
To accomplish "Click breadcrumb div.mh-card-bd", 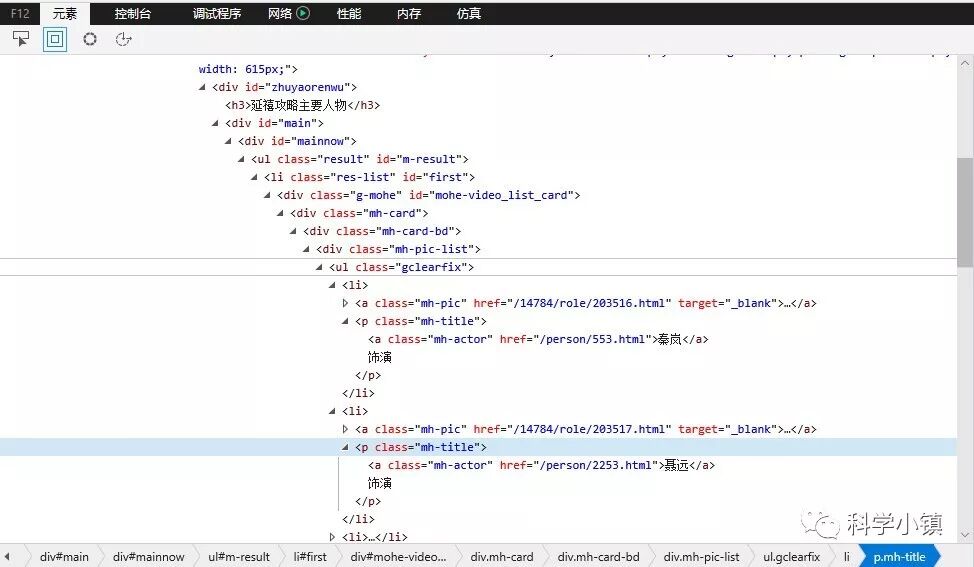I will click(x=598, y=556).
